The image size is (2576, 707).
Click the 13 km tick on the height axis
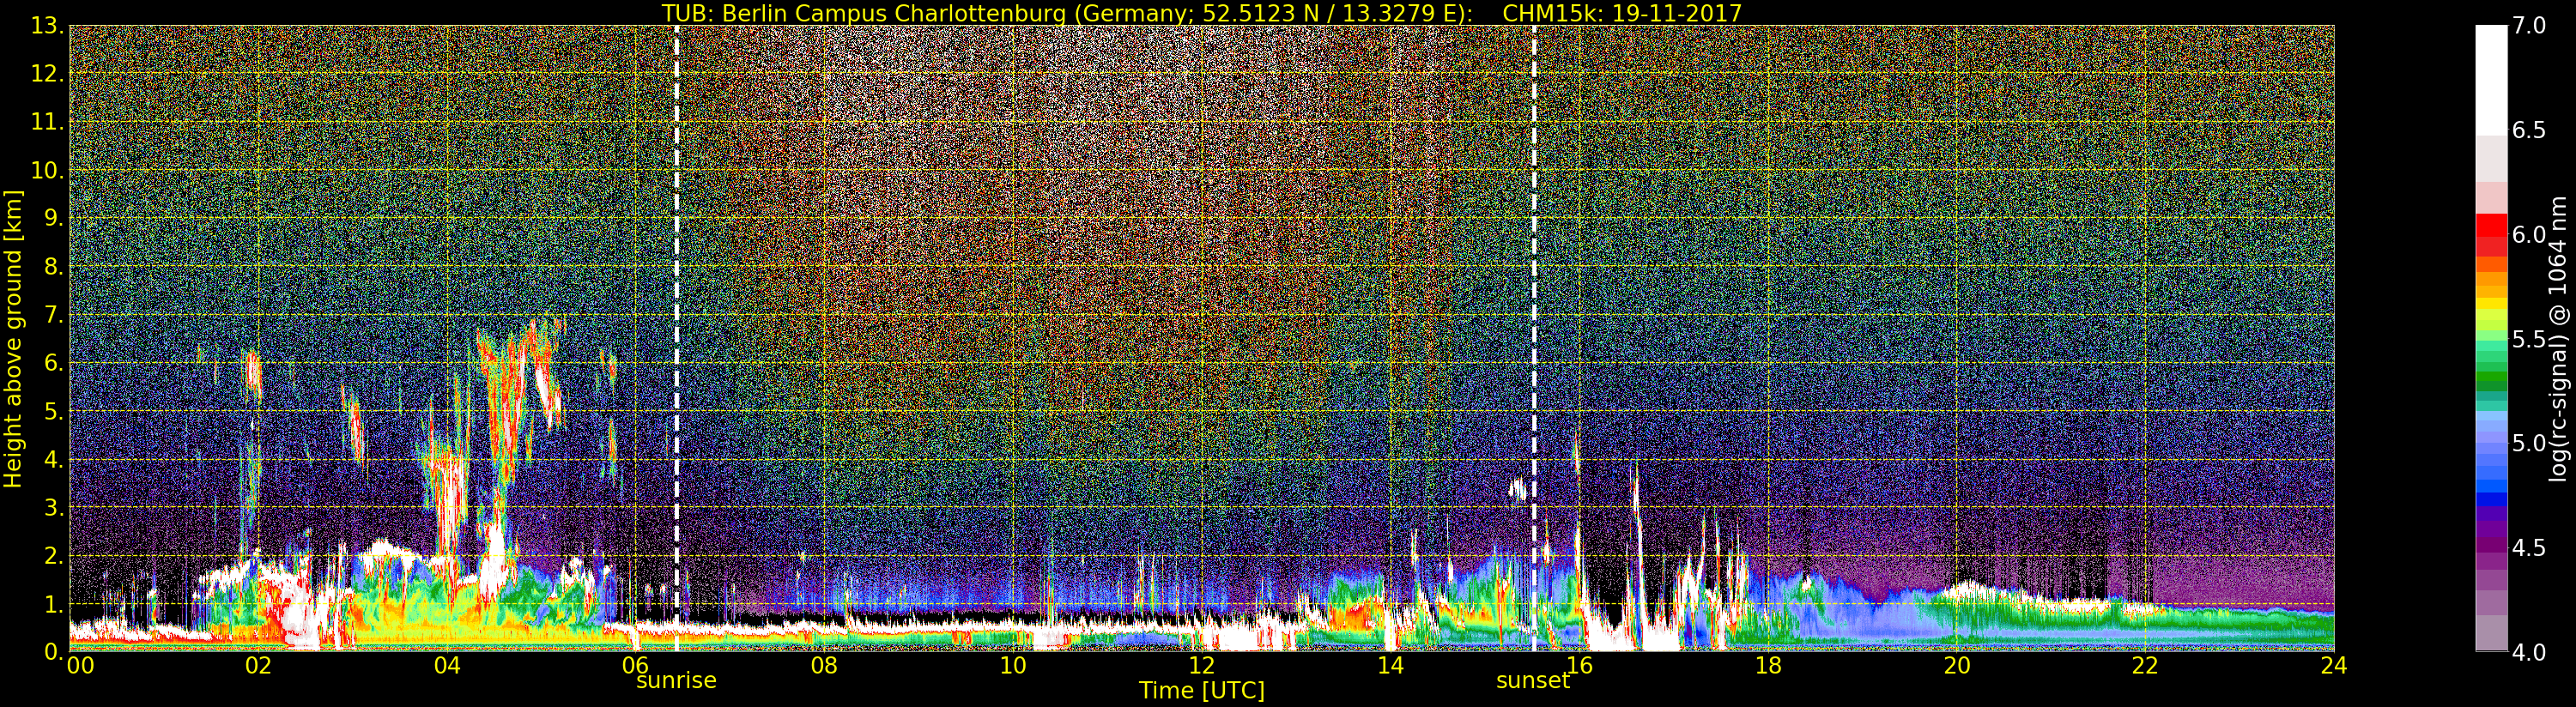[46, 26]
